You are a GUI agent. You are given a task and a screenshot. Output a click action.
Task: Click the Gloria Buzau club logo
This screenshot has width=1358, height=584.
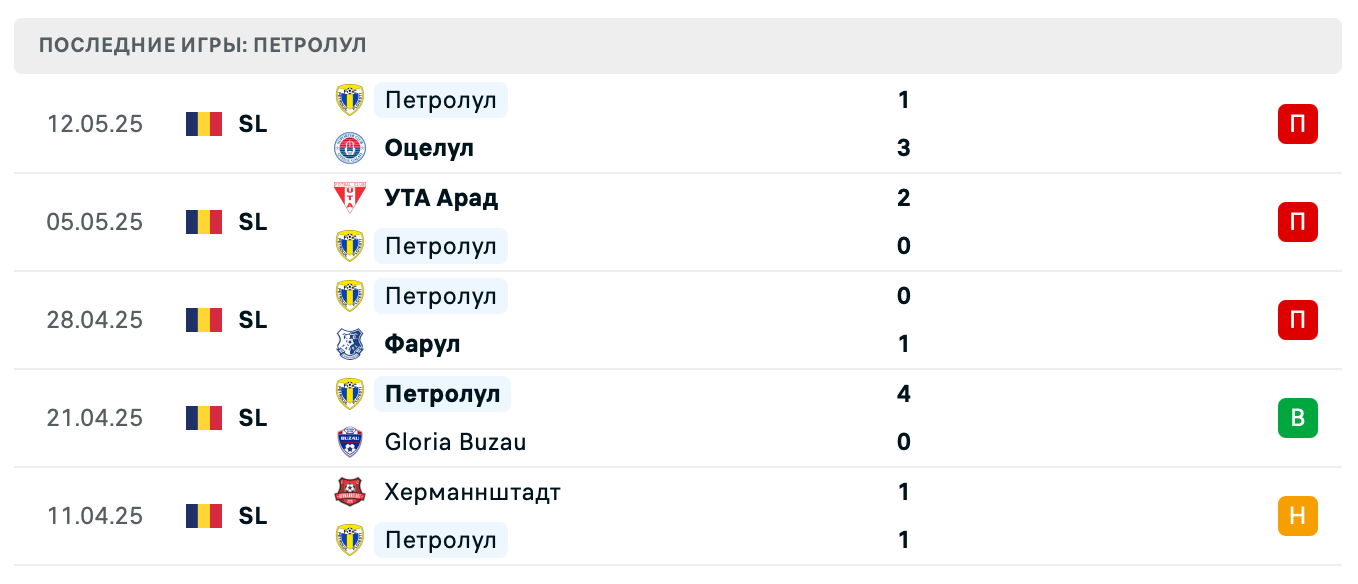pos(349,442)
